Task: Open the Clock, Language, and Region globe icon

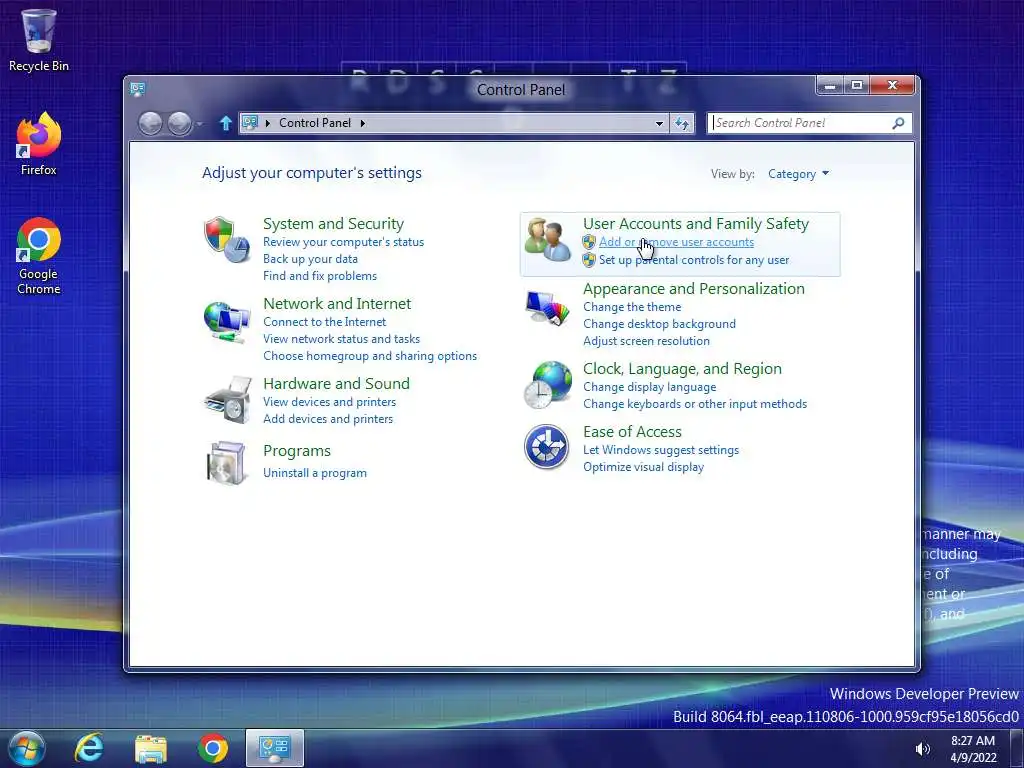Action: pyautogui.click(x=547, y=385)
